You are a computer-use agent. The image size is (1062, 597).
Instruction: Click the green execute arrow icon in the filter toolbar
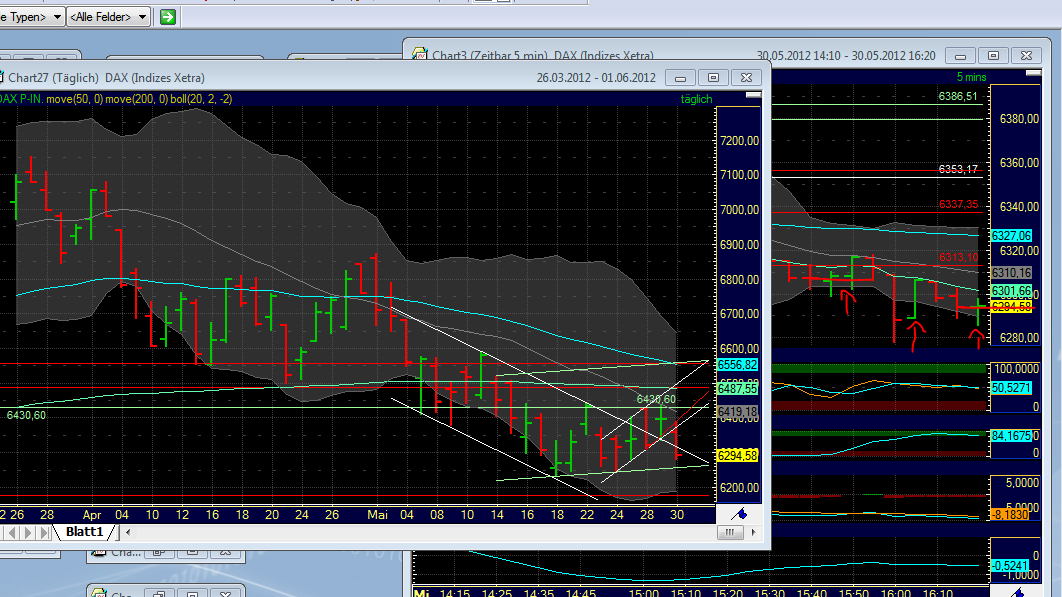(166, 17)
